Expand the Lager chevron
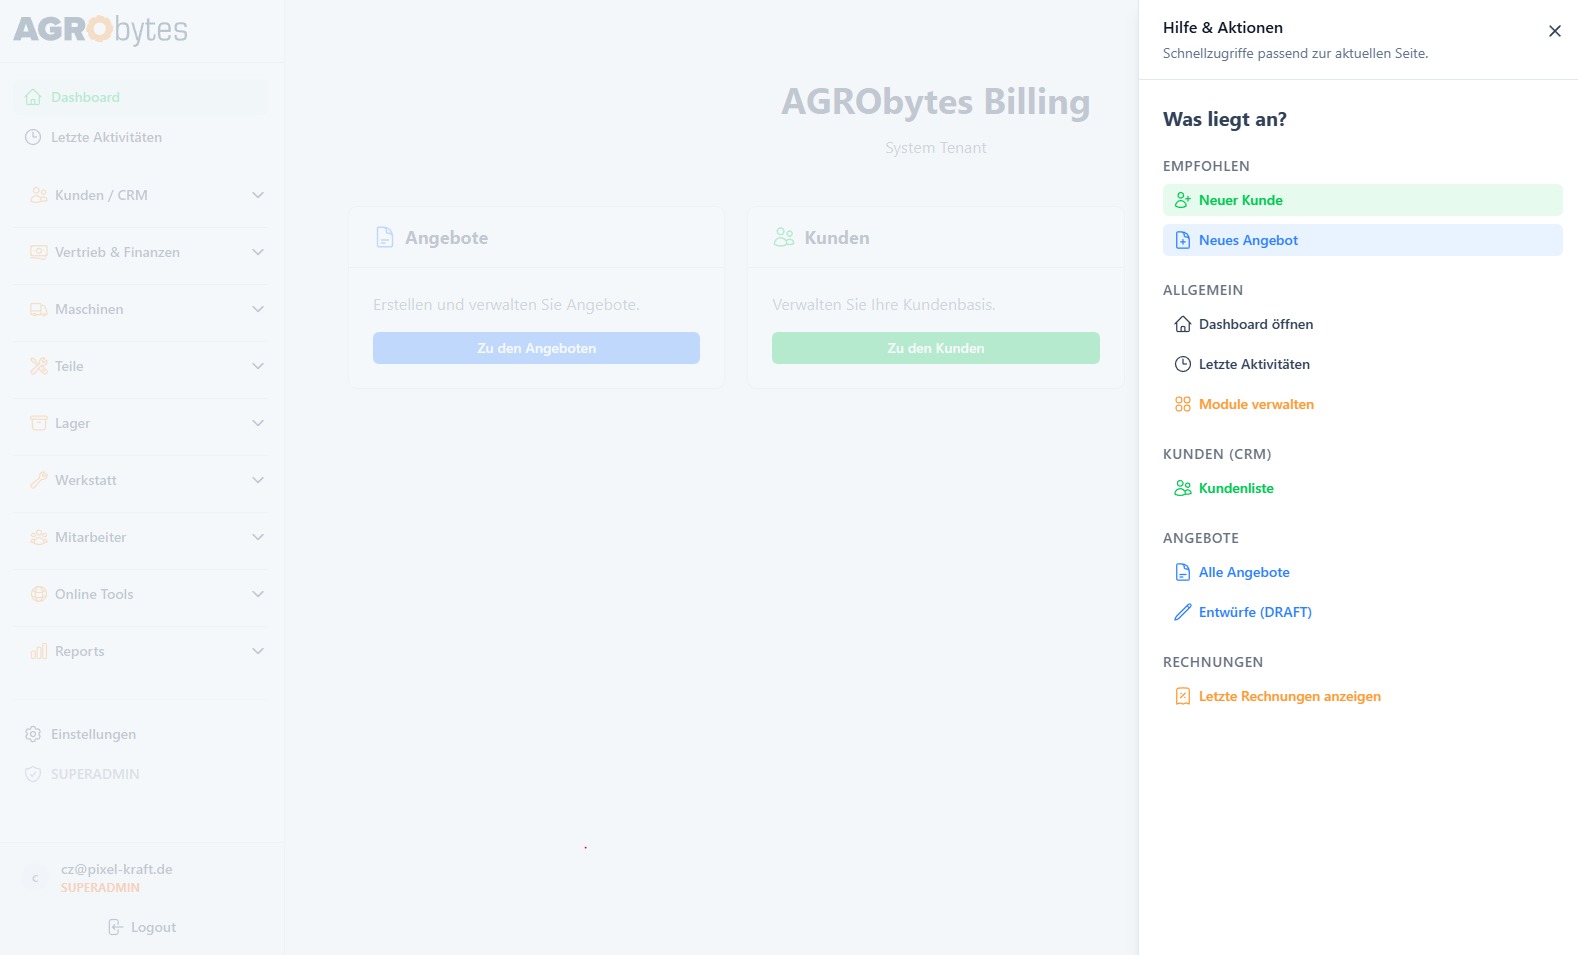The image size is (1578, 955). [x=258, y=423]
